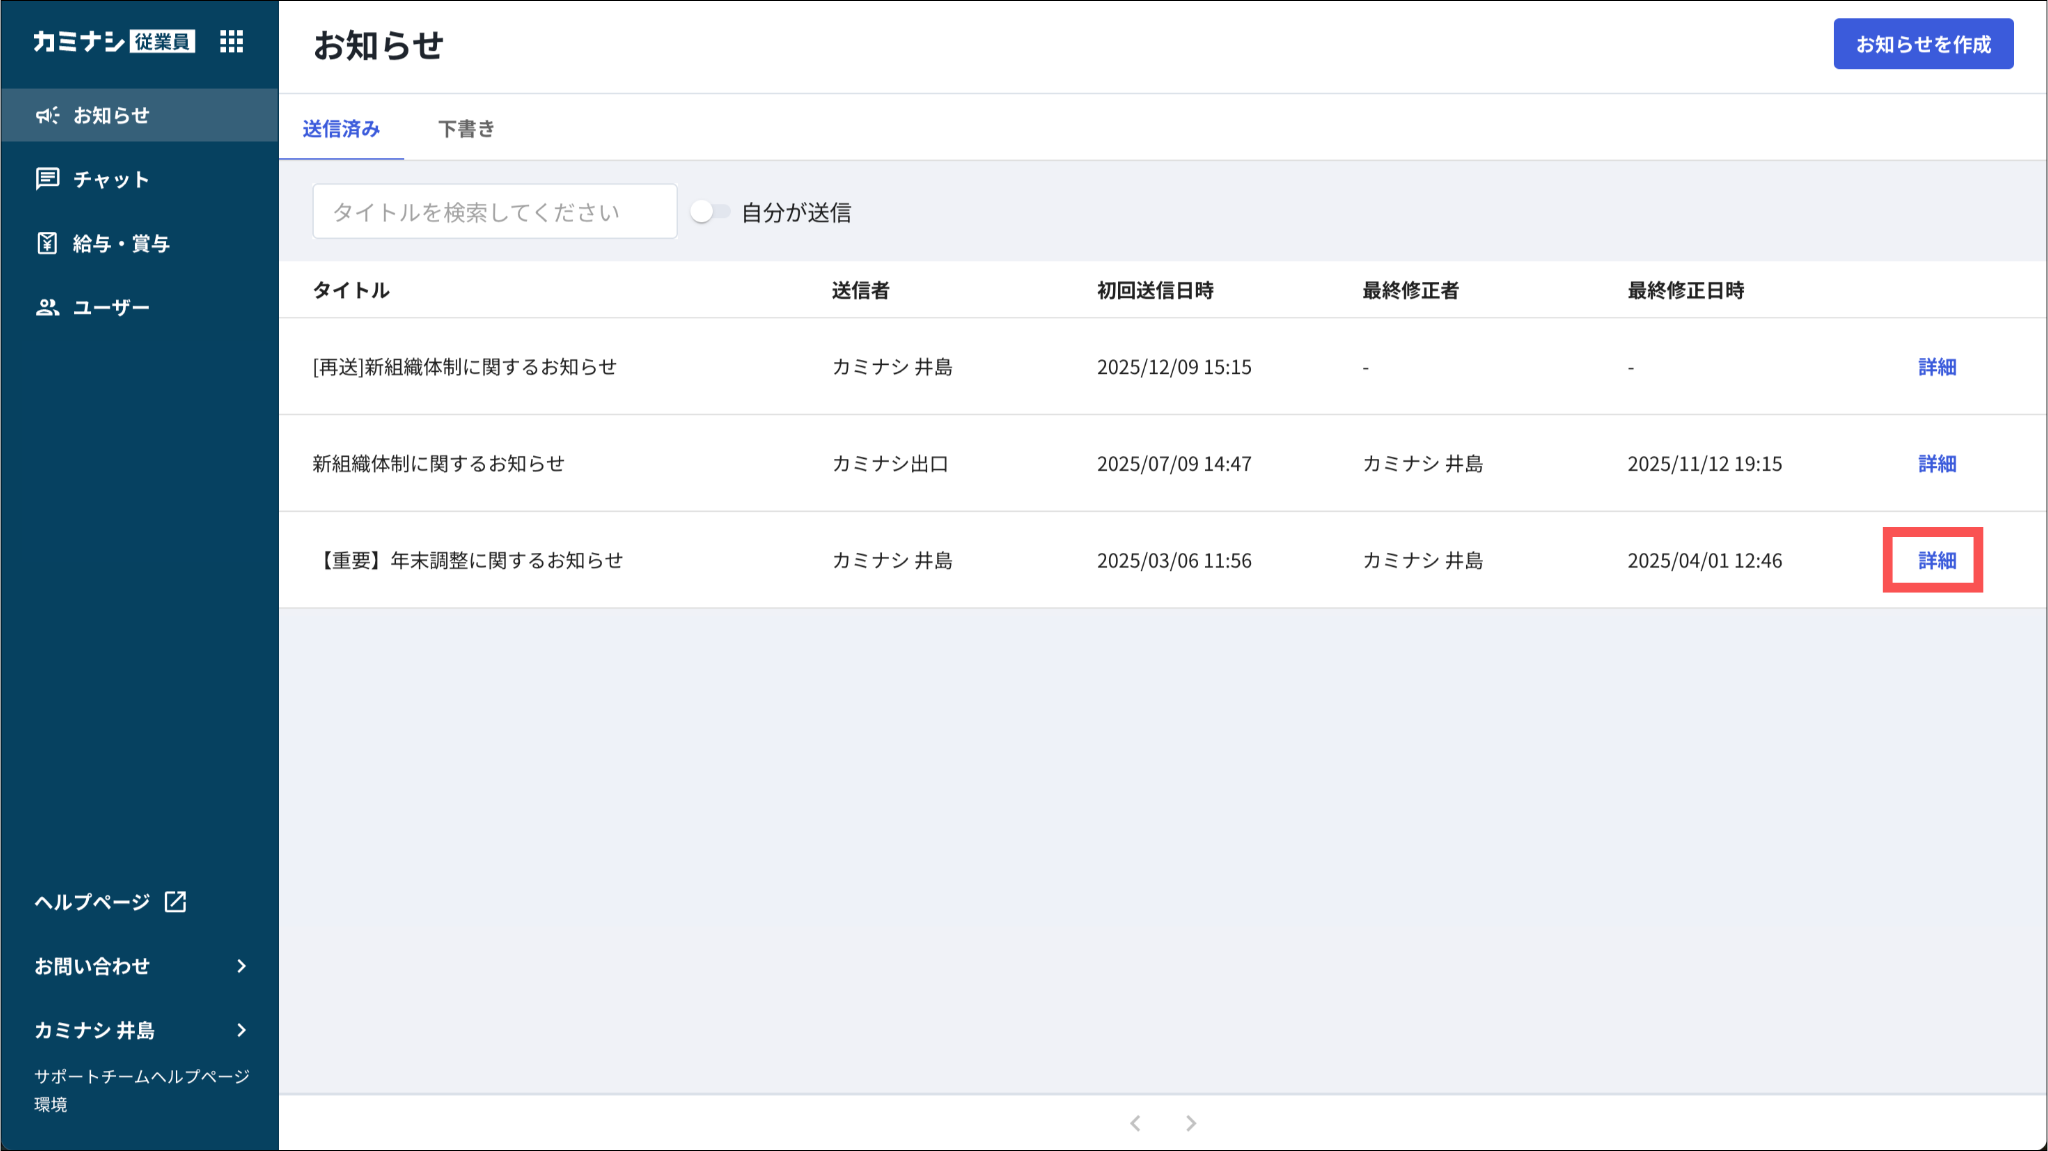
Task: Click the ヘルプページ sidebar link
Action: pyautogui.click(x=92, y=902)
